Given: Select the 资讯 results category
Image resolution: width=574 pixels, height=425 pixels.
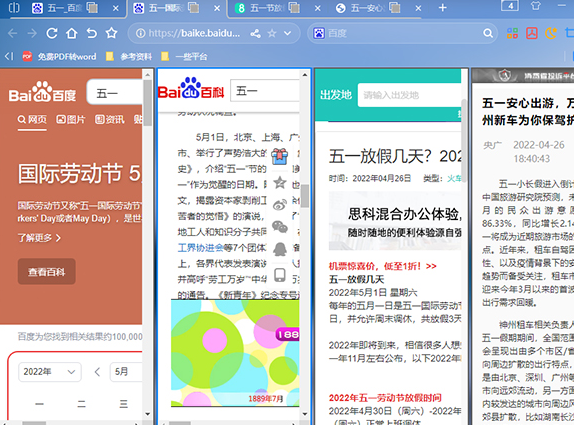Looking at the screenshot, I should click(x=109, y=119).
